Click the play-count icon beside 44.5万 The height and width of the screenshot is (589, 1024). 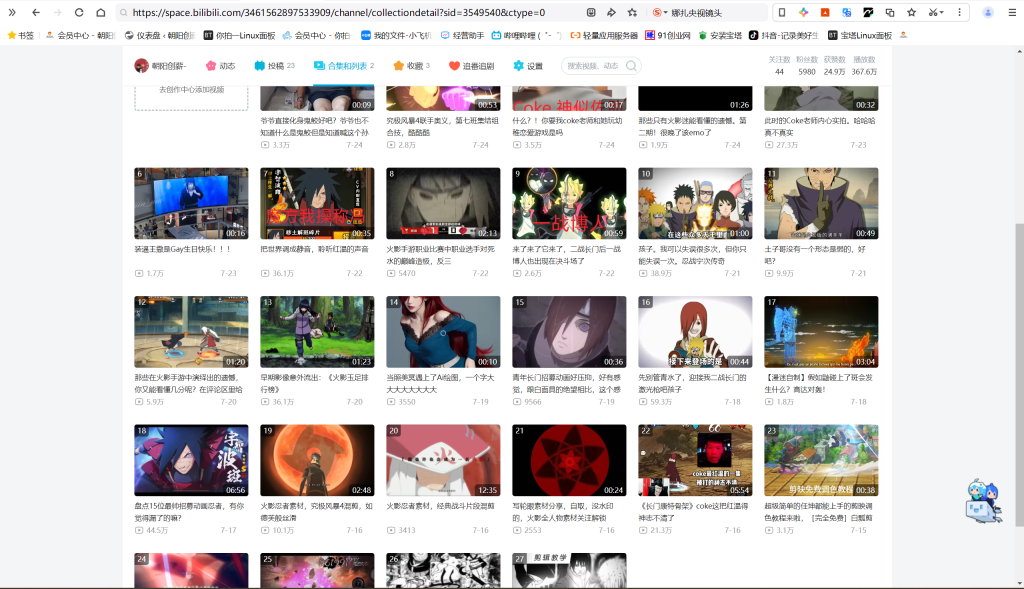pos(139,530)
